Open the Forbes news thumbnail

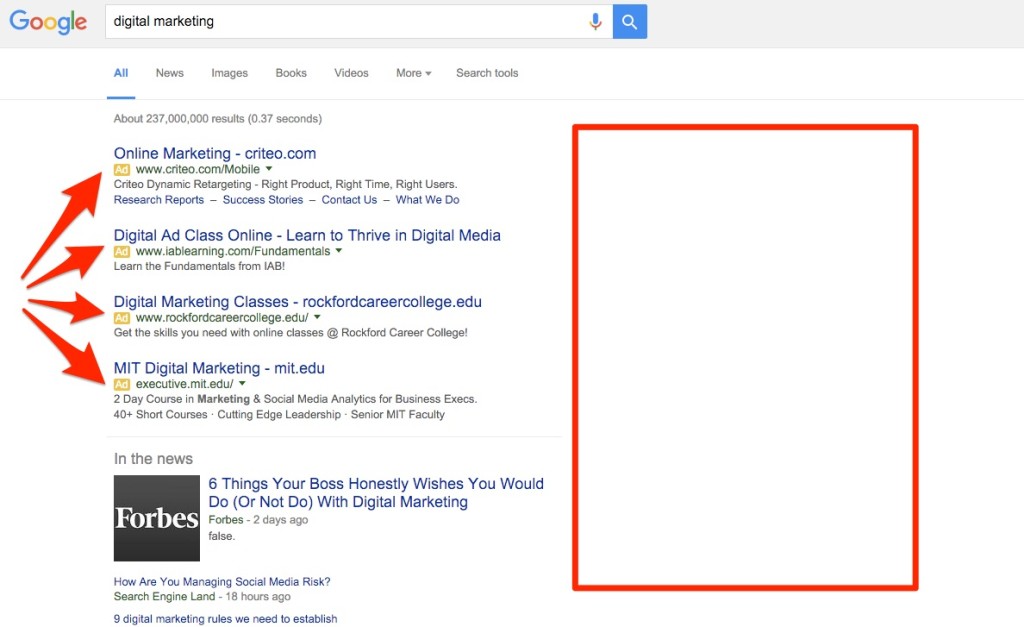pos(157,518)
